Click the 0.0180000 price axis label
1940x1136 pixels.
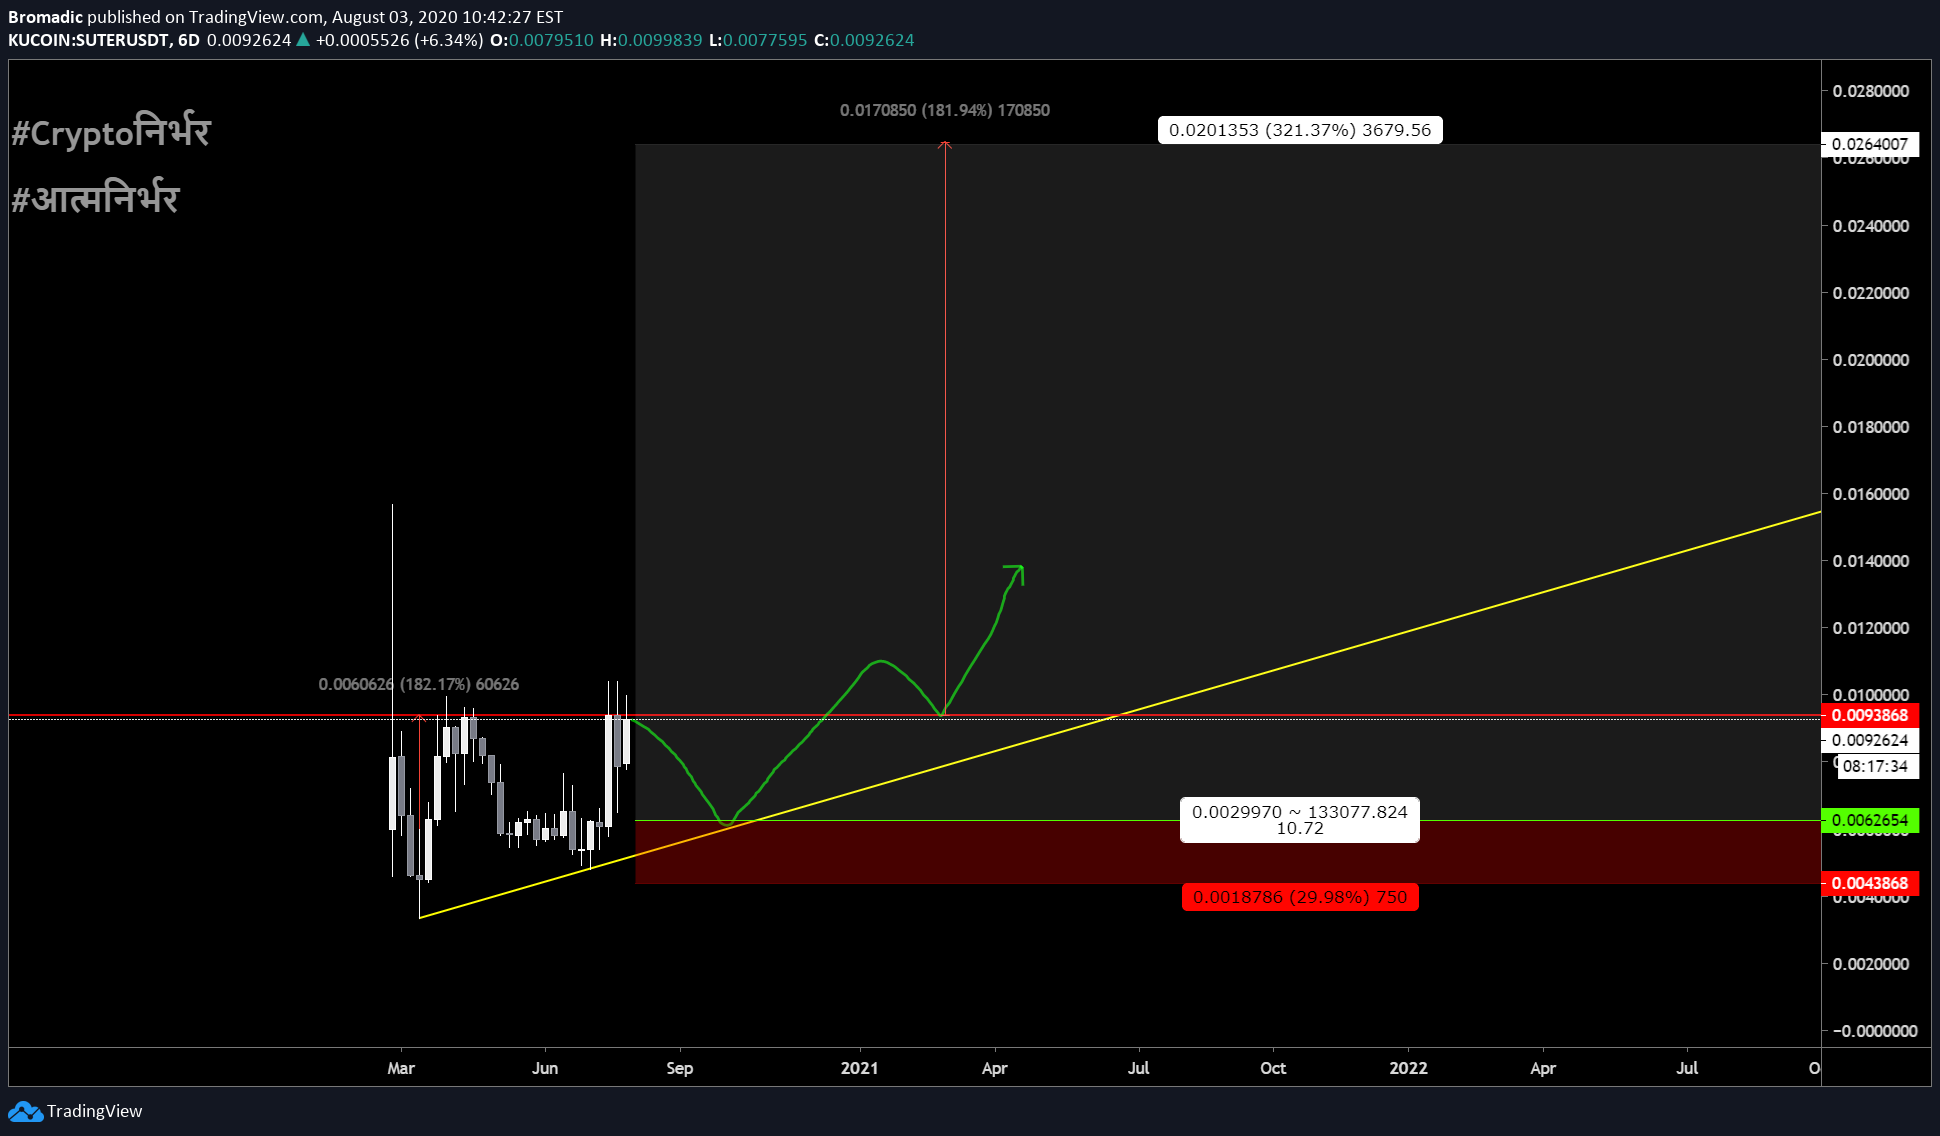click(x=1870, y=427)
